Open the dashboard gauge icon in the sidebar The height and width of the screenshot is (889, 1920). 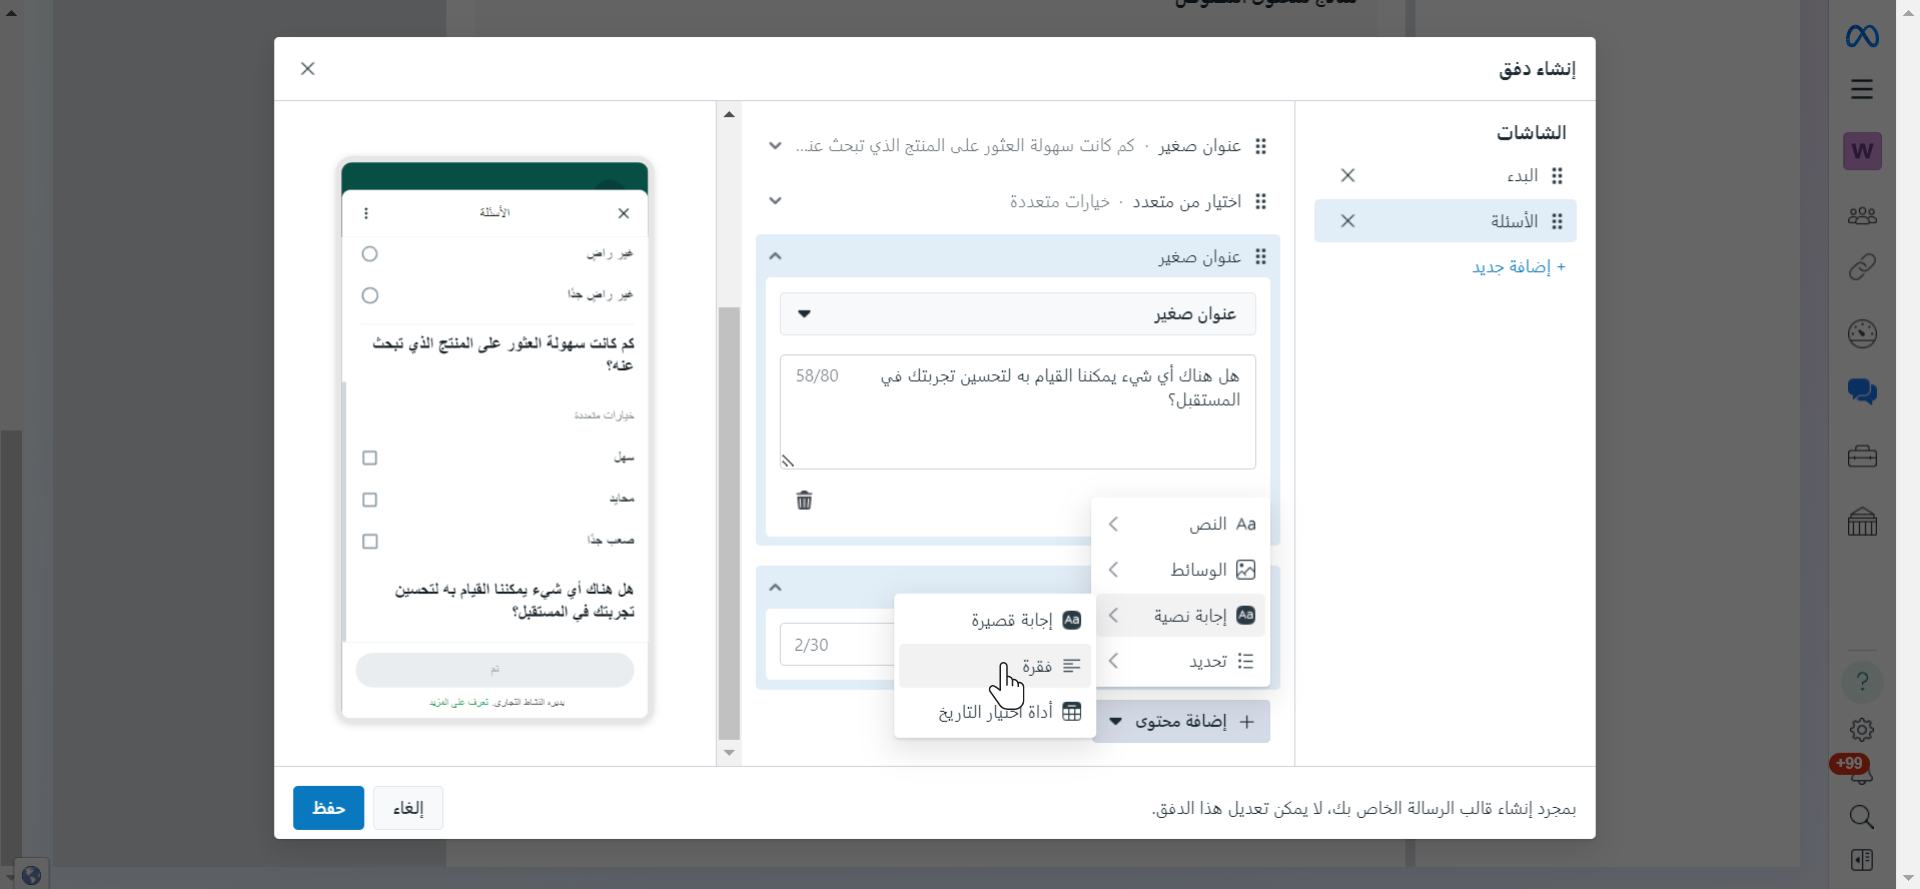click(x=1862, y=334)
